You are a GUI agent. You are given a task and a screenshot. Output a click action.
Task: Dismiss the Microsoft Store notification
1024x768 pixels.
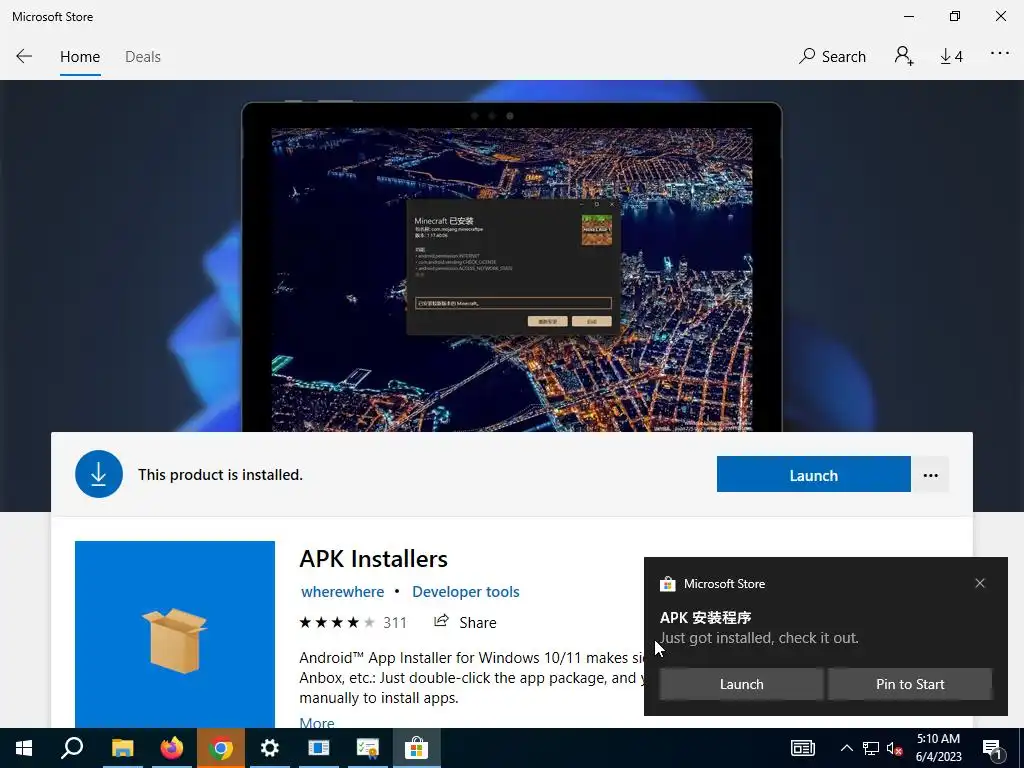980,583
